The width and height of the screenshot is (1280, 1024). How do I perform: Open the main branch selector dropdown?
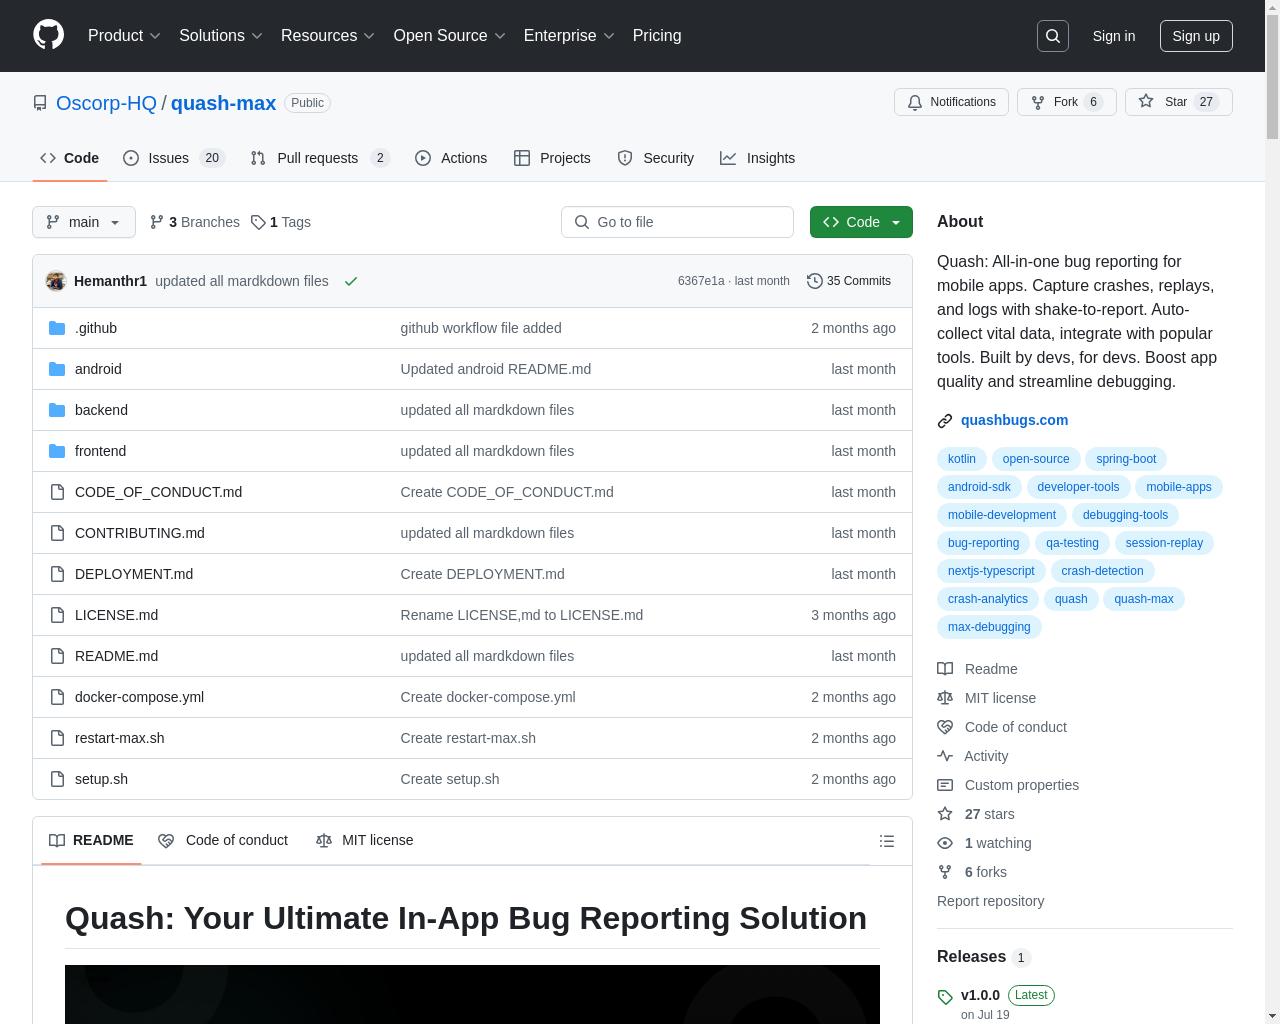coord(84,222)
